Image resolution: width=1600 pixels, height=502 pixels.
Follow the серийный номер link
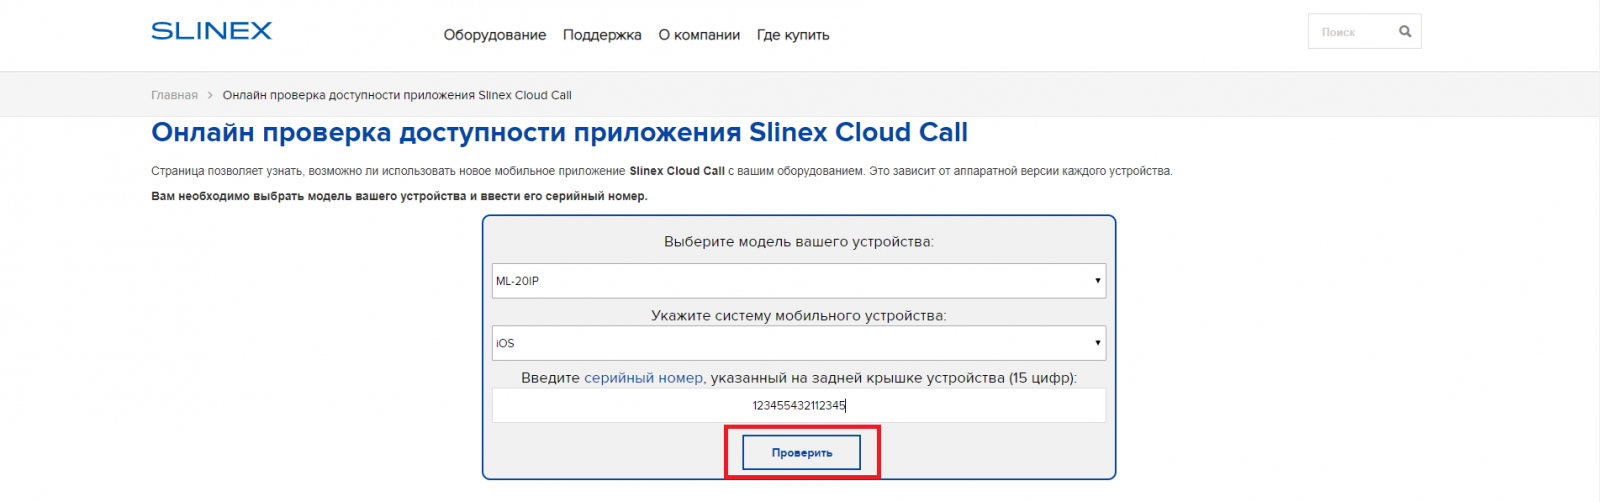pyautogui.click(x=643, y=378)
